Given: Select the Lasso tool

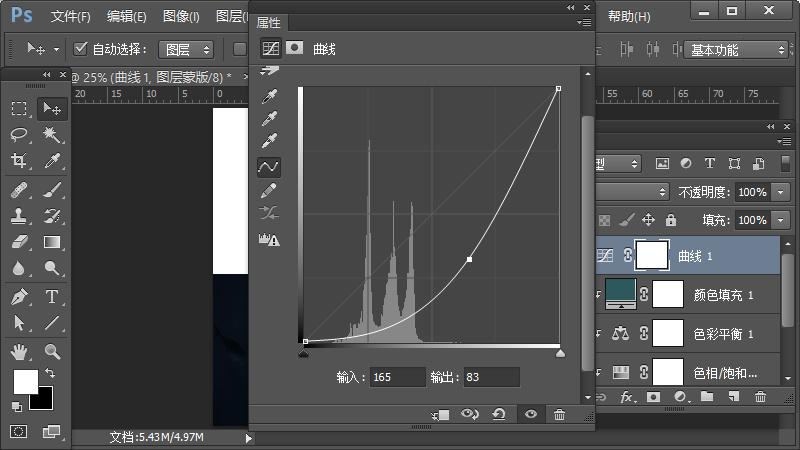Looking at the screenshot, I should (19, 135).
